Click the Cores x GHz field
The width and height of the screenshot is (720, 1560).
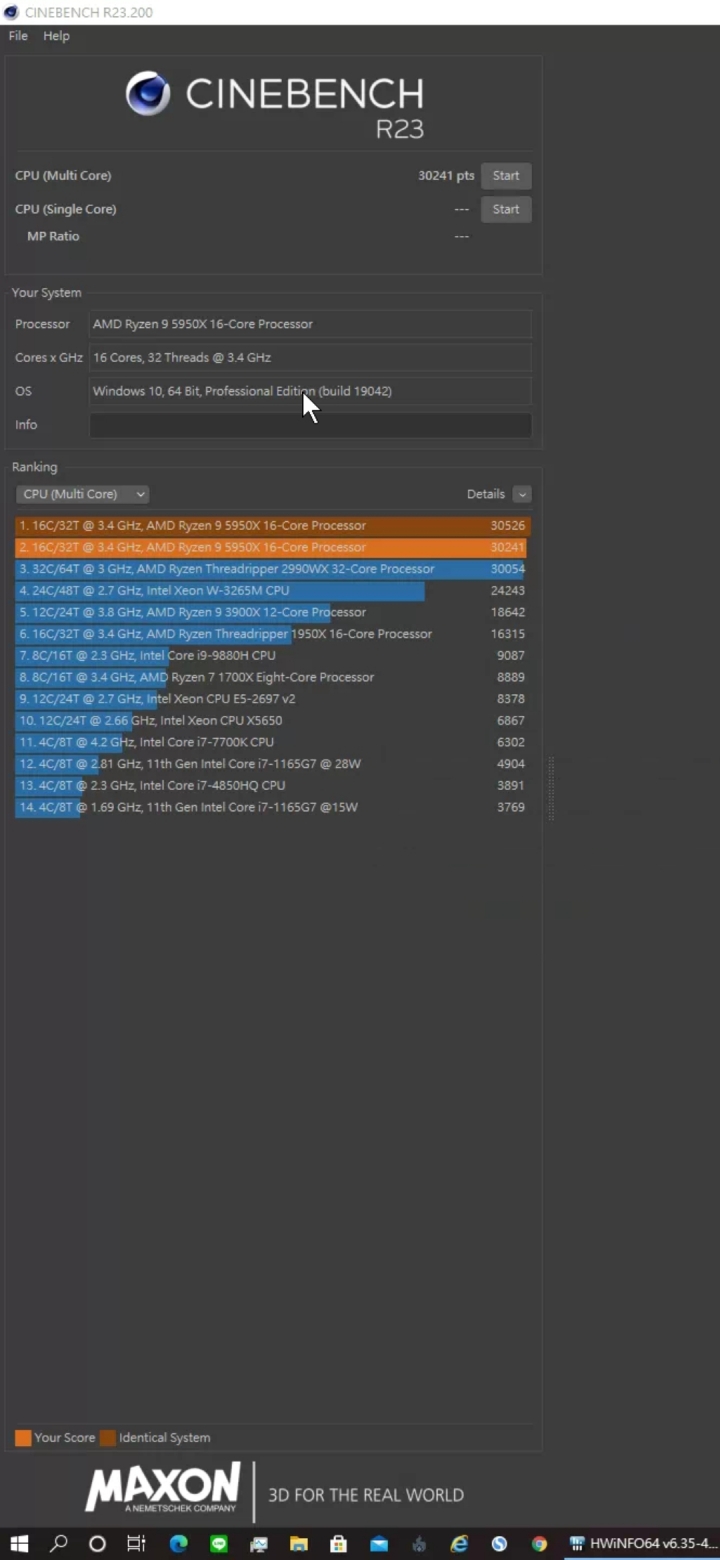point(310,358)
